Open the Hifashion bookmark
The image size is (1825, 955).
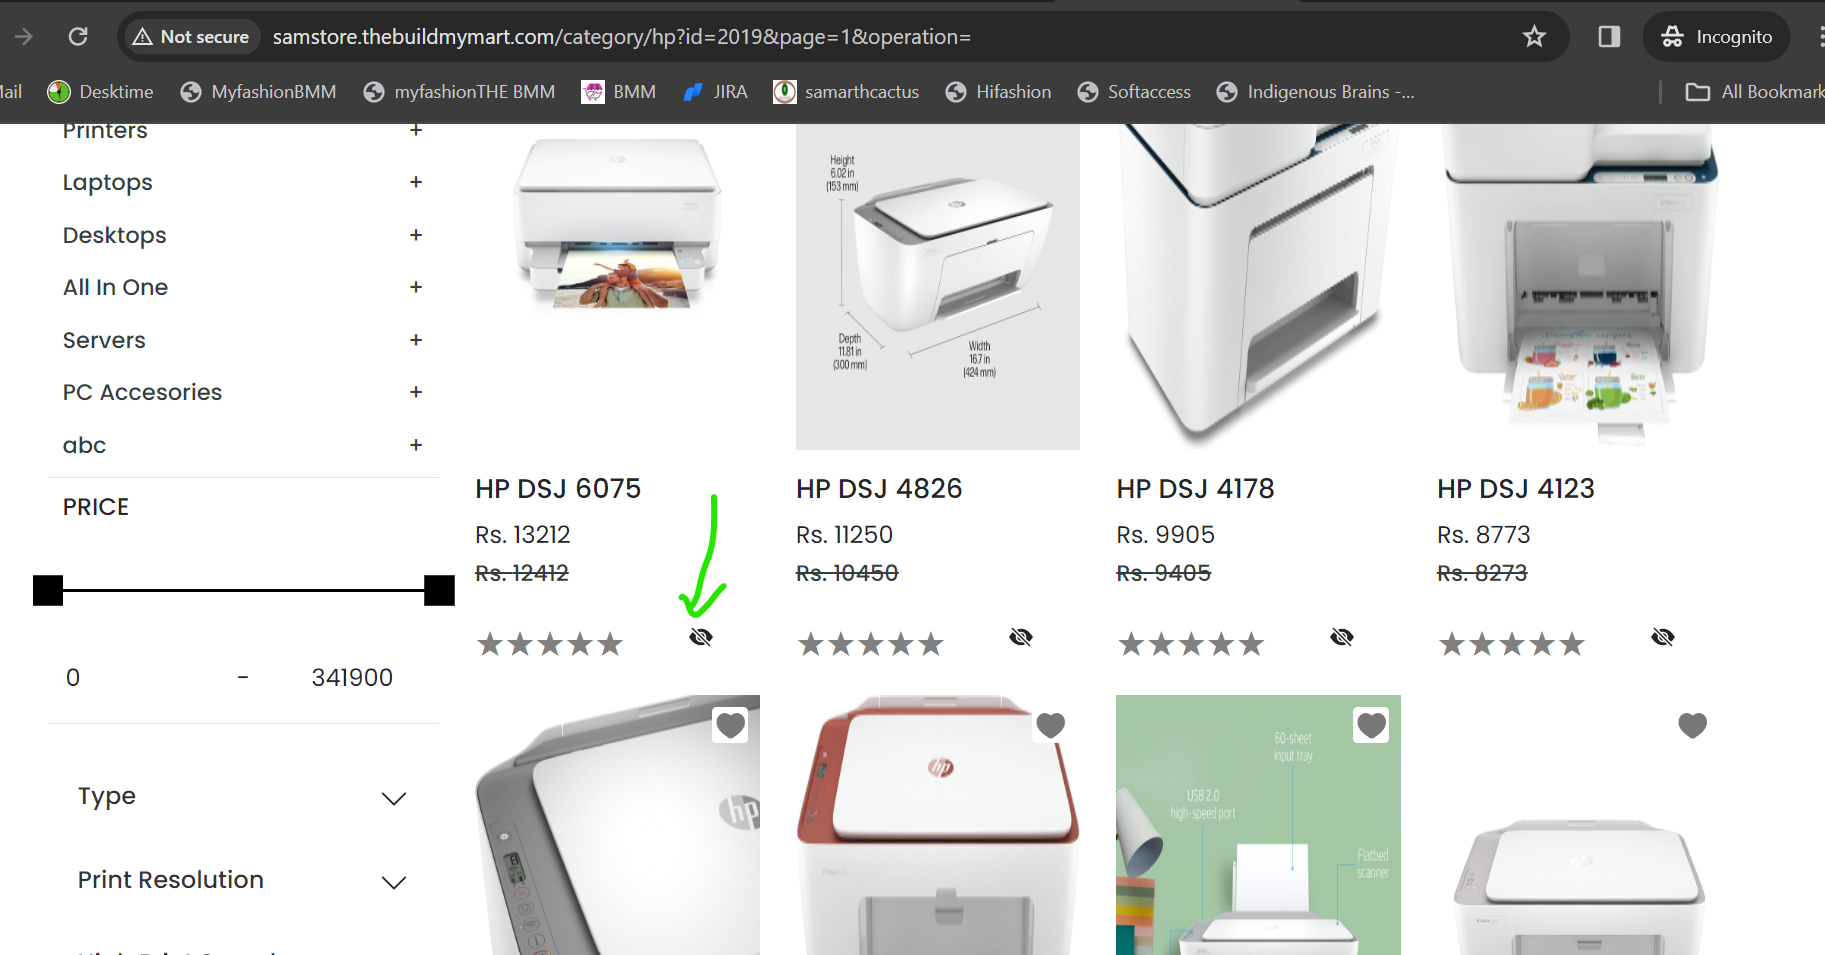998,92
